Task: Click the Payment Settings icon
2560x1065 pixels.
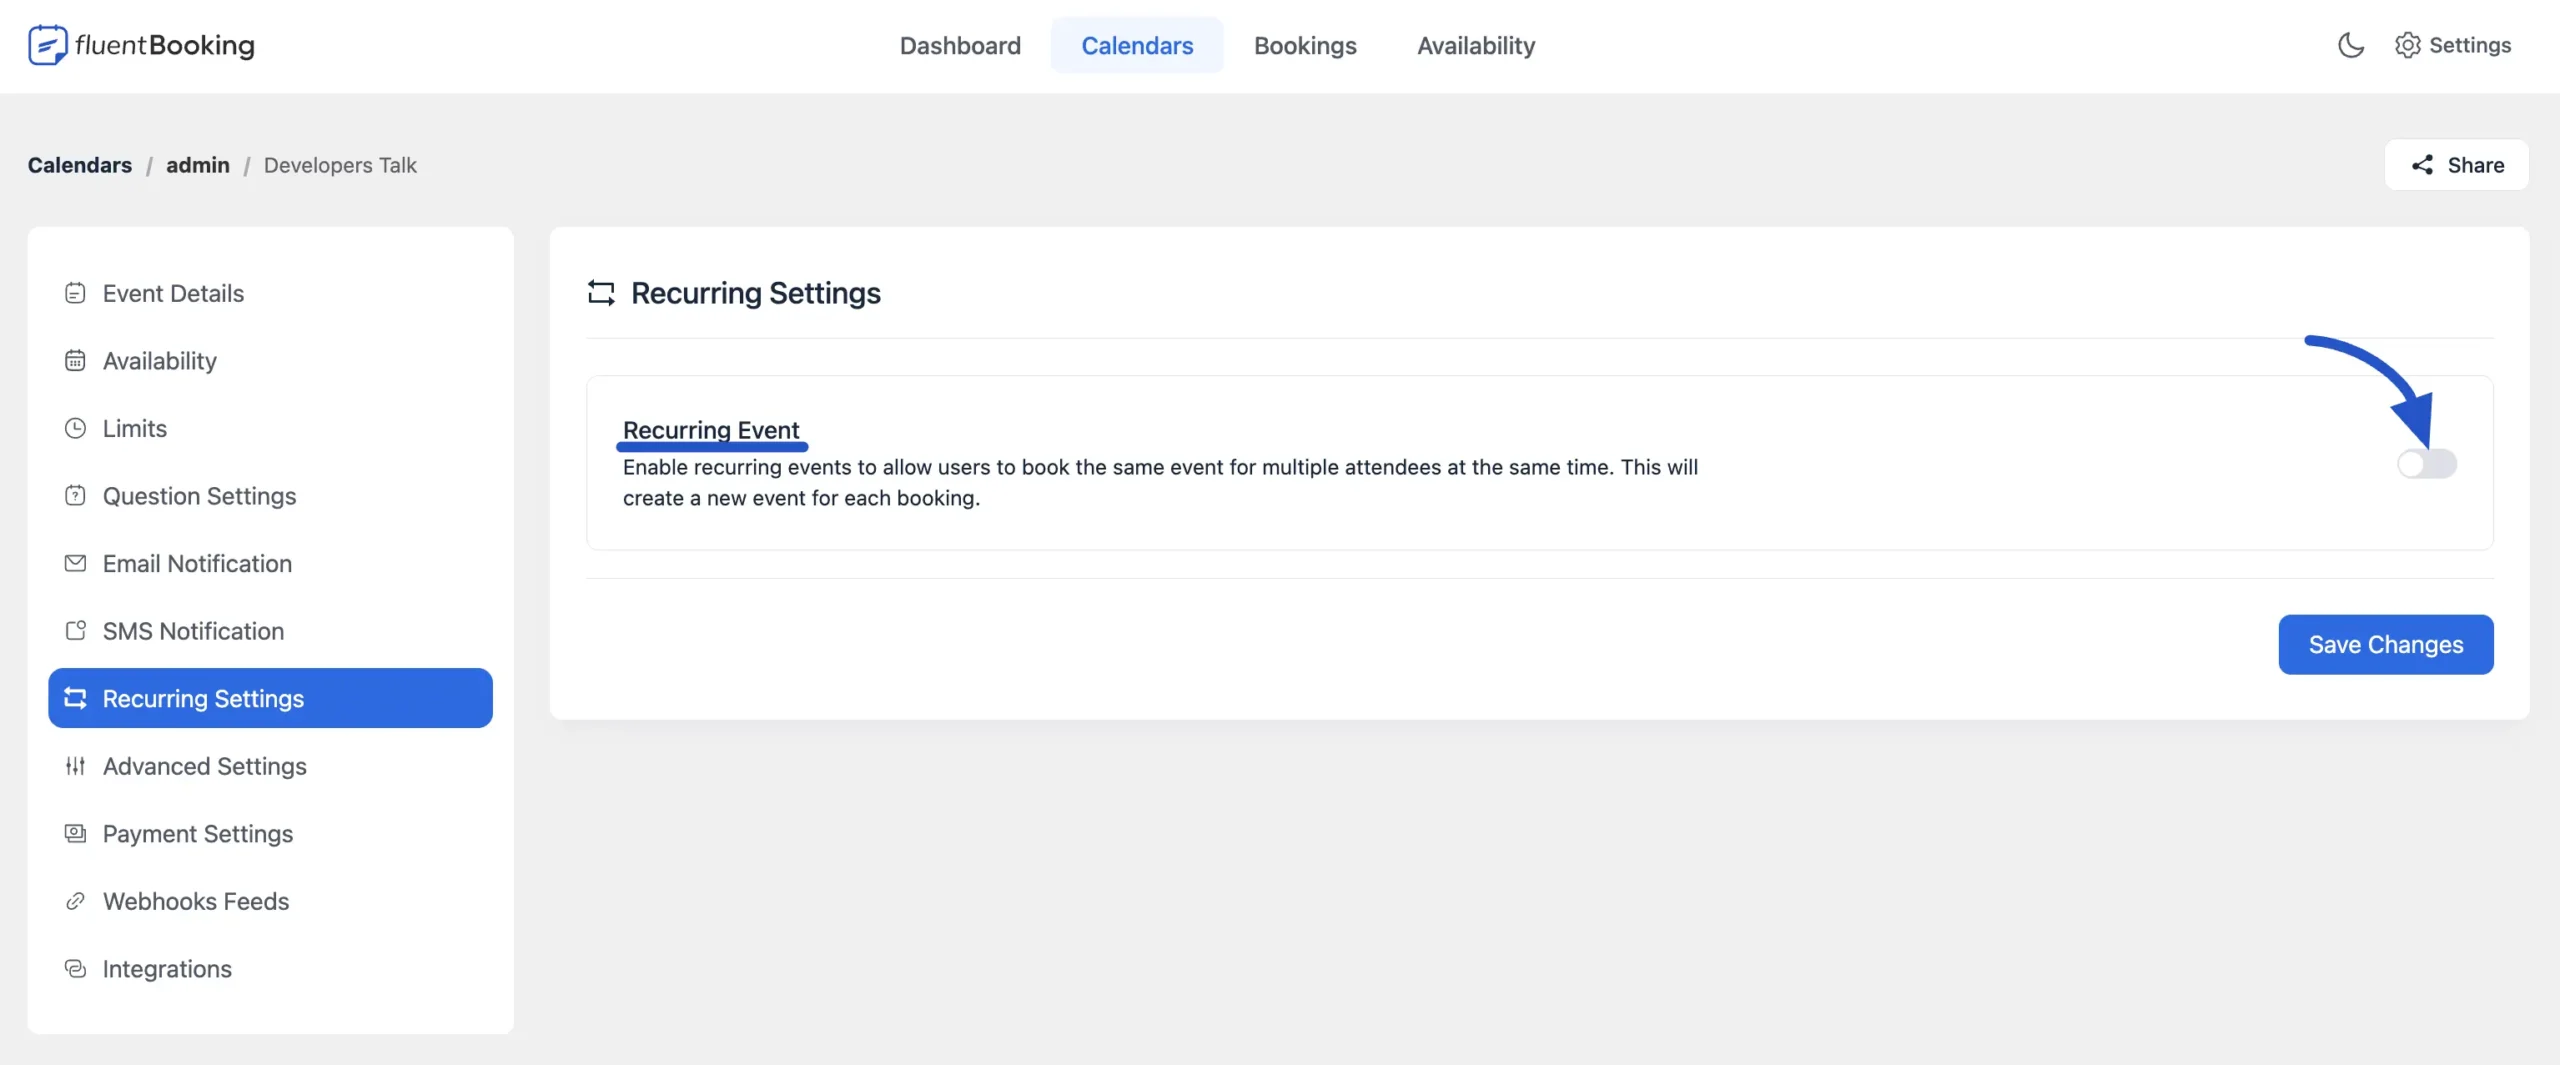Action: pyautogui.click(x=75, y=833)
